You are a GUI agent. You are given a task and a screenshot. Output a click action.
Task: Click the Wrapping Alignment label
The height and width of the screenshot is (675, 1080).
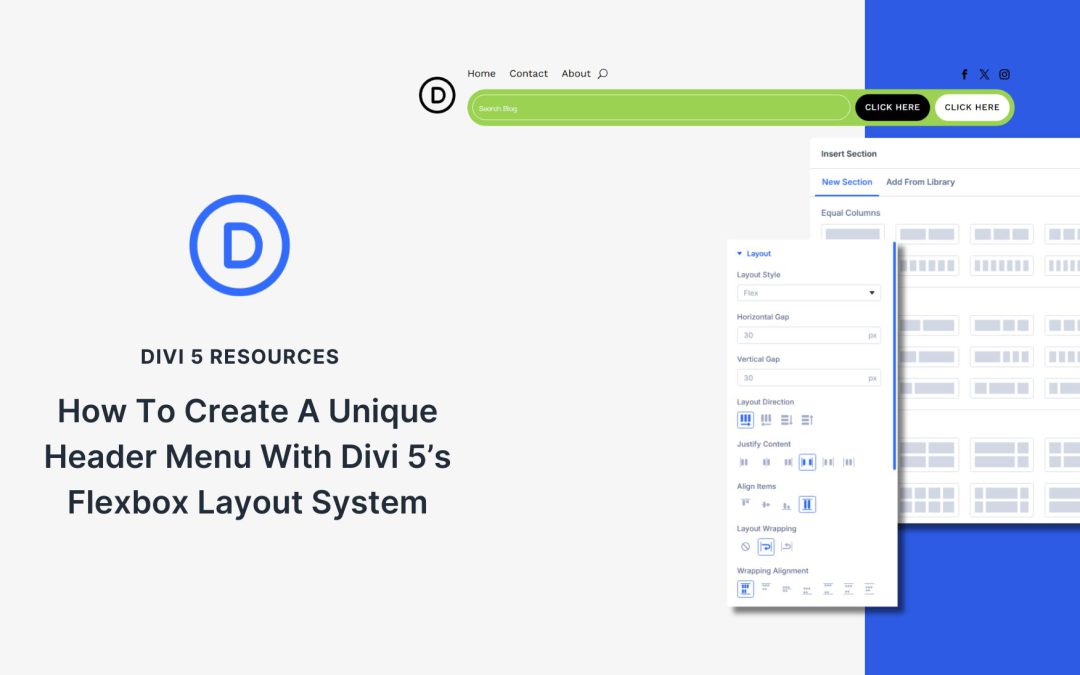(x=773, y=571)
